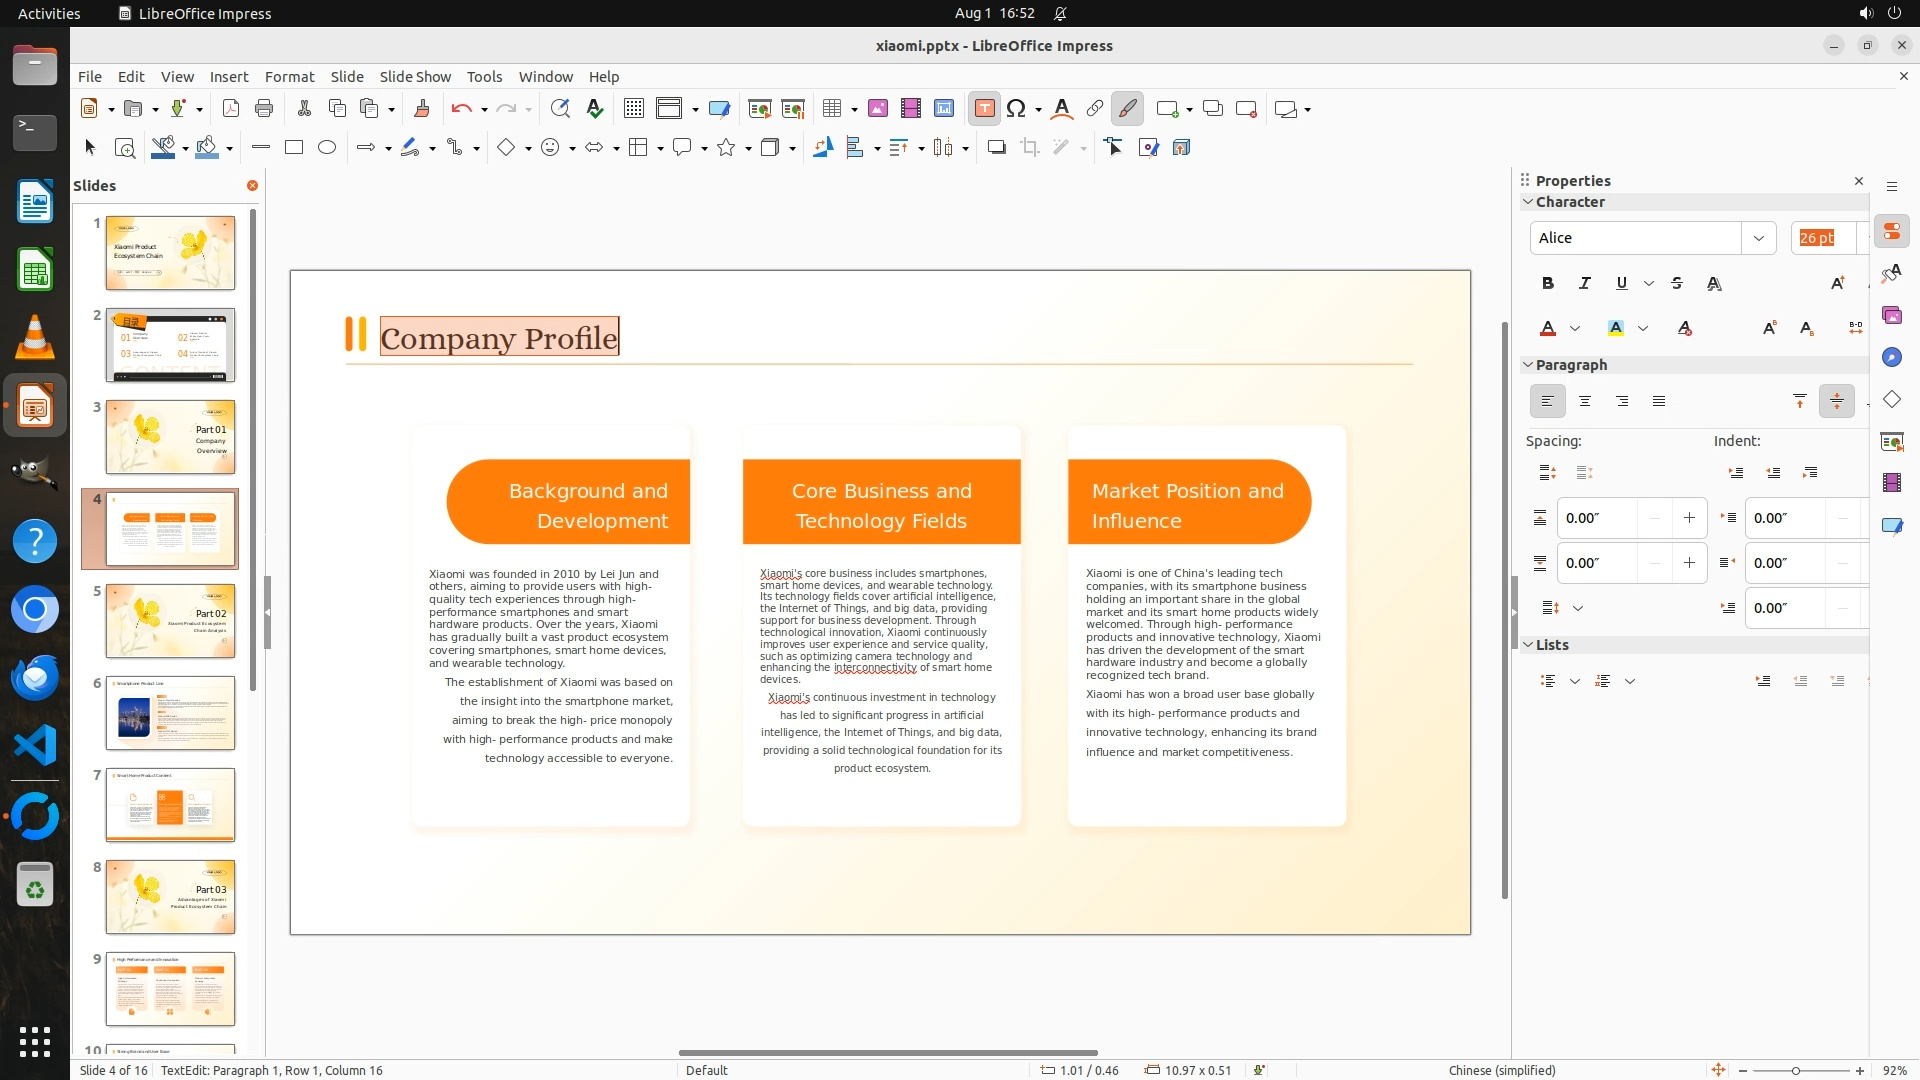Click the Crop Image tool icon
Viewport: 1920px width, 1080px height.
click(x=1029, y=148)
